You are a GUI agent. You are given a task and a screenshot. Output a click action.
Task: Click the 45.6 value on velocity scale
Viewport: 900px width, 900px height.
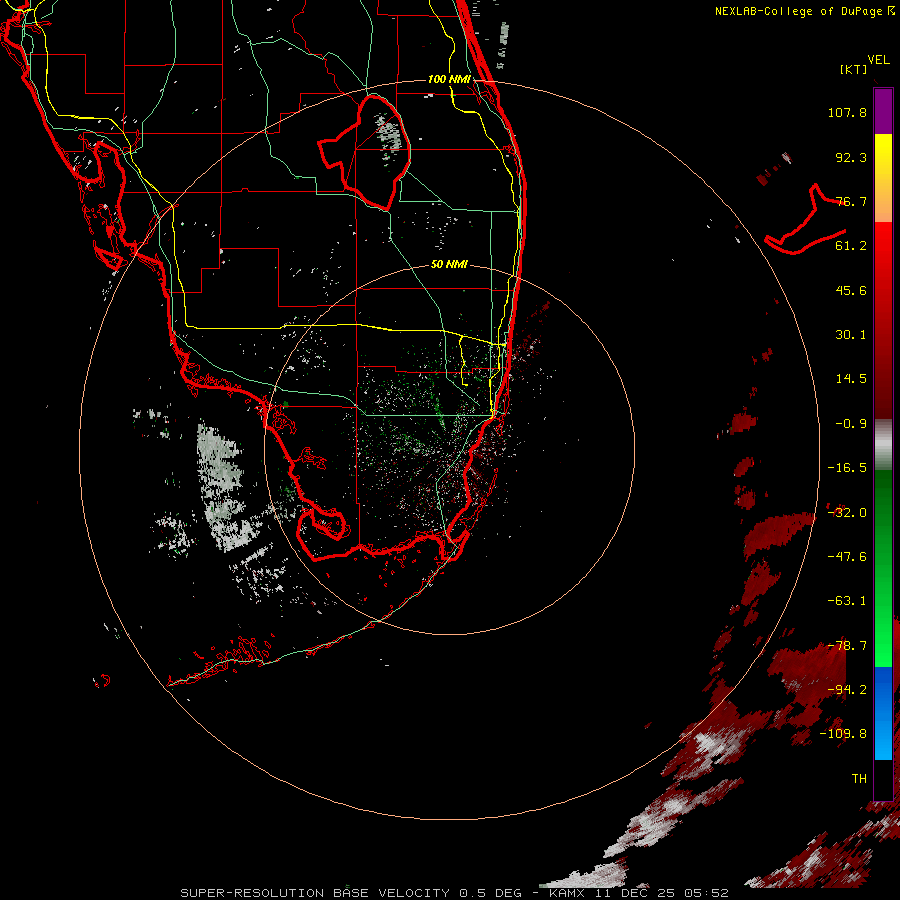coord(851,290)
